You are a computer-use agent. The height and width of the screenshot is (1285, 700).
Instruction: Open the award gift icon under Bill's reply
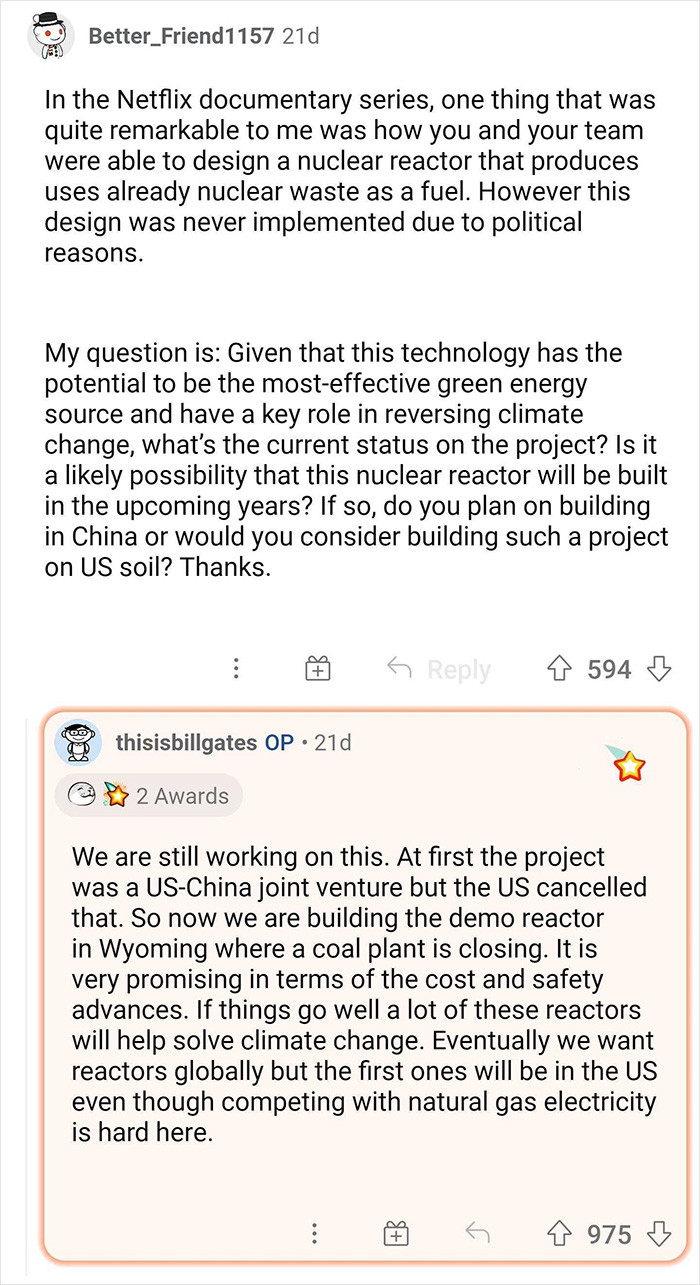pyautogui.click(x=395, y=1234)
